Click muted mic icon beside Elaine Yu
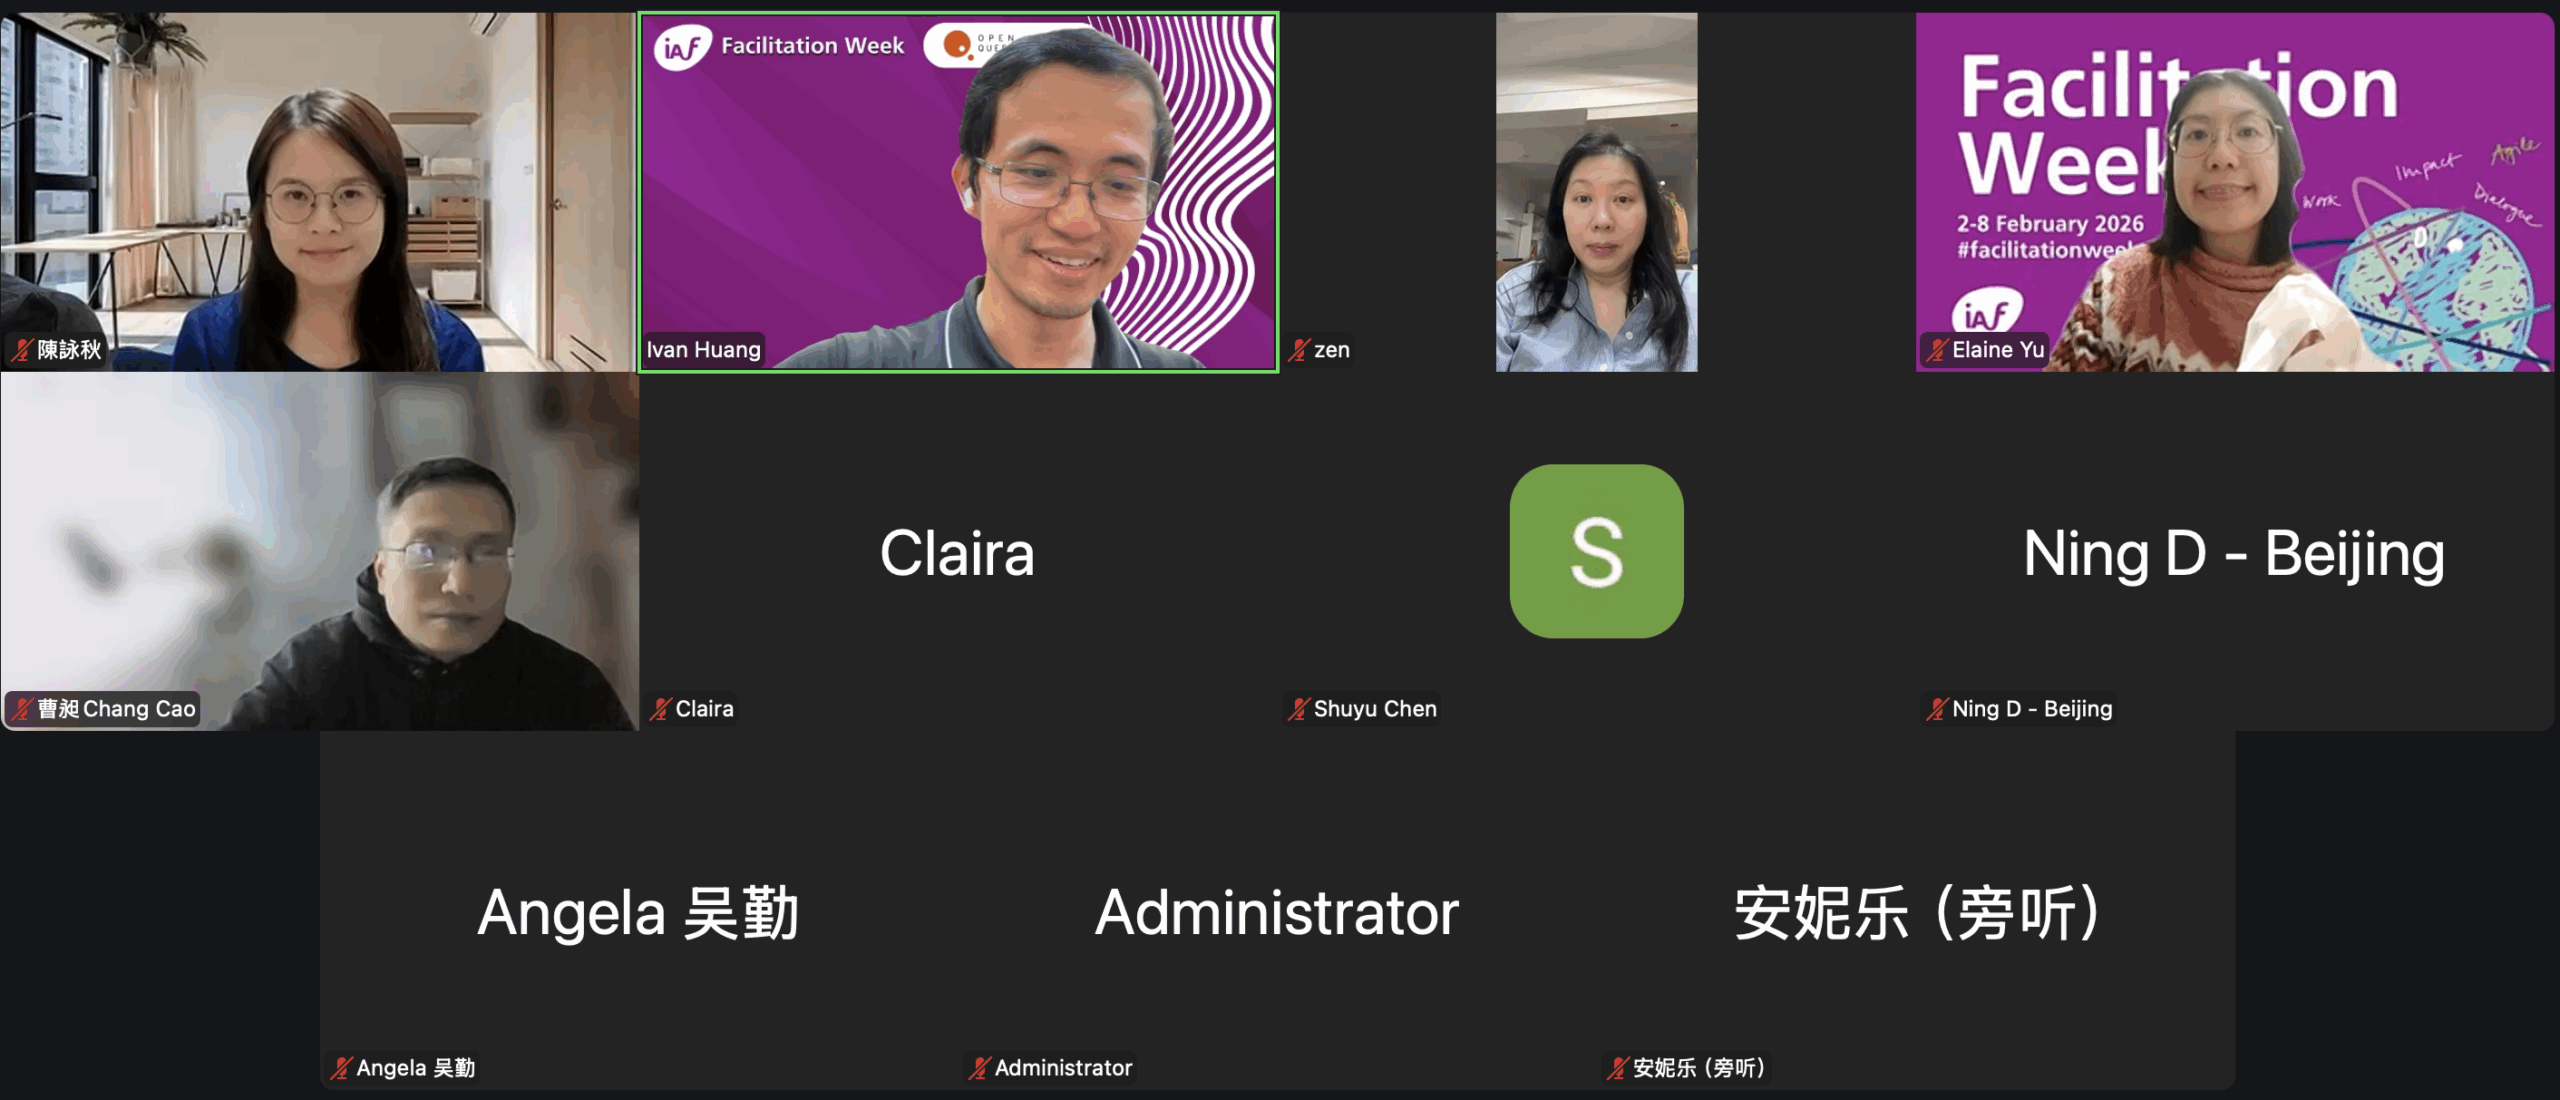The width and height of the screenshot is (2560, 1100). 1937,350
